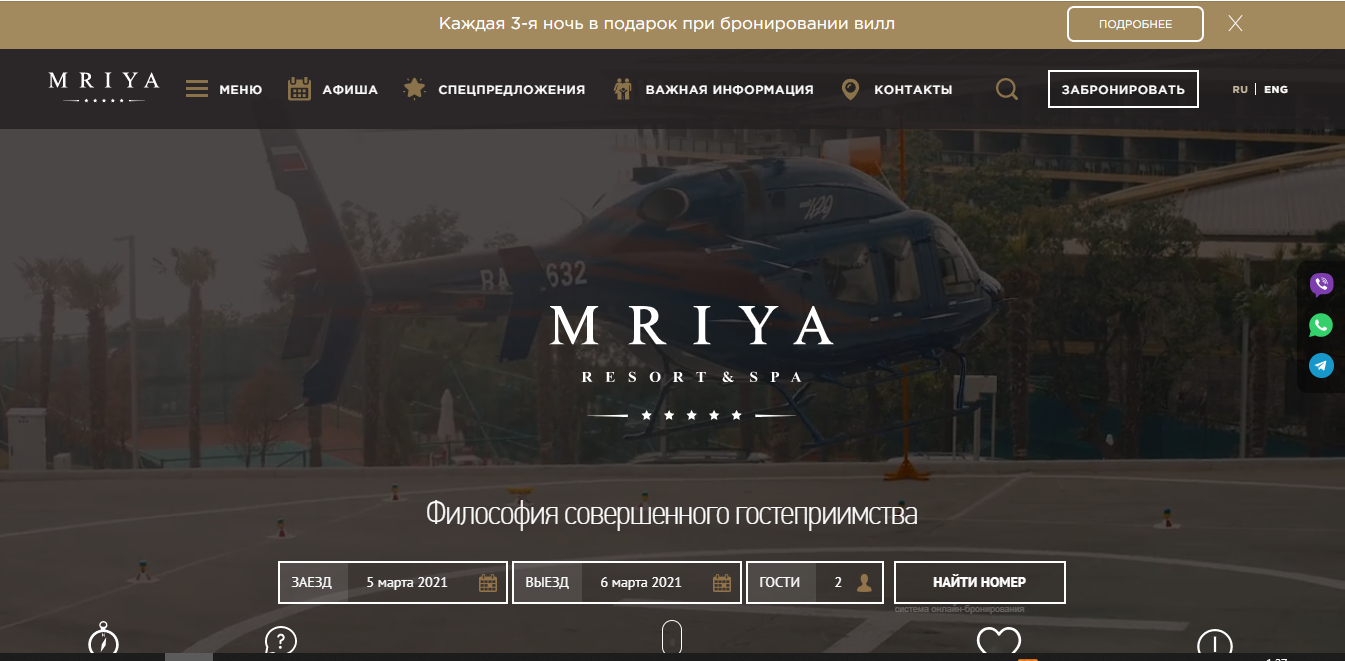Change guests count value 2
The width and height of the screenshot is (1345, 661).
[x=838, y=582]
